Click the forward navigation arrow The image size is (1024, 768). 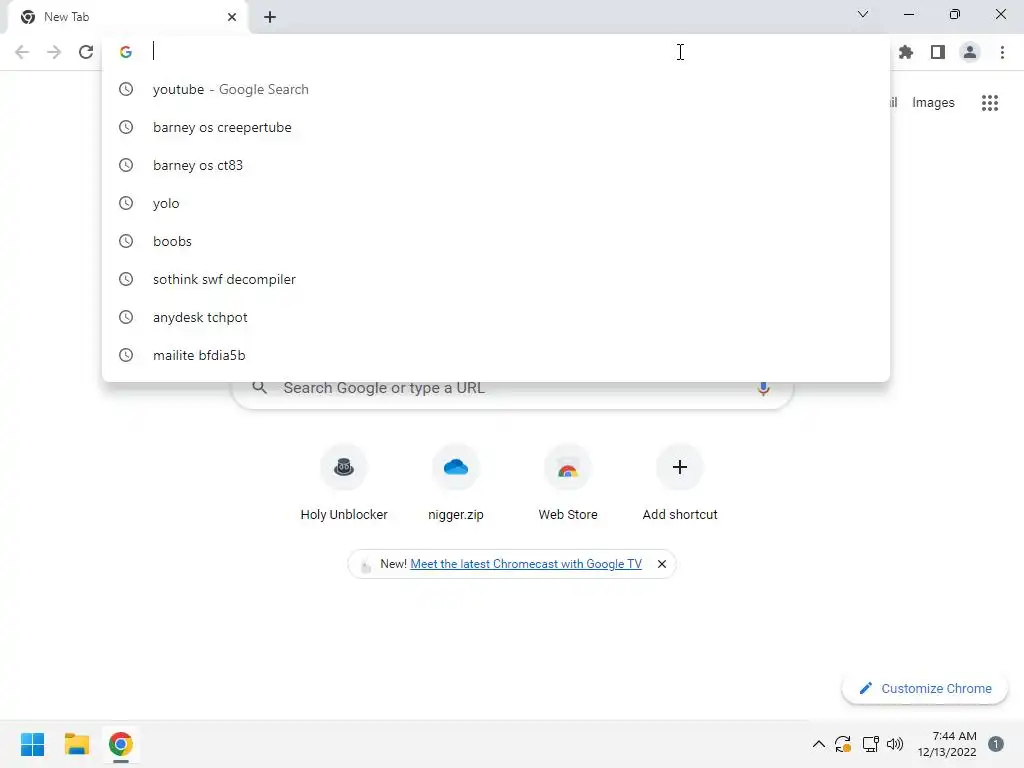[x=54, y=52]
